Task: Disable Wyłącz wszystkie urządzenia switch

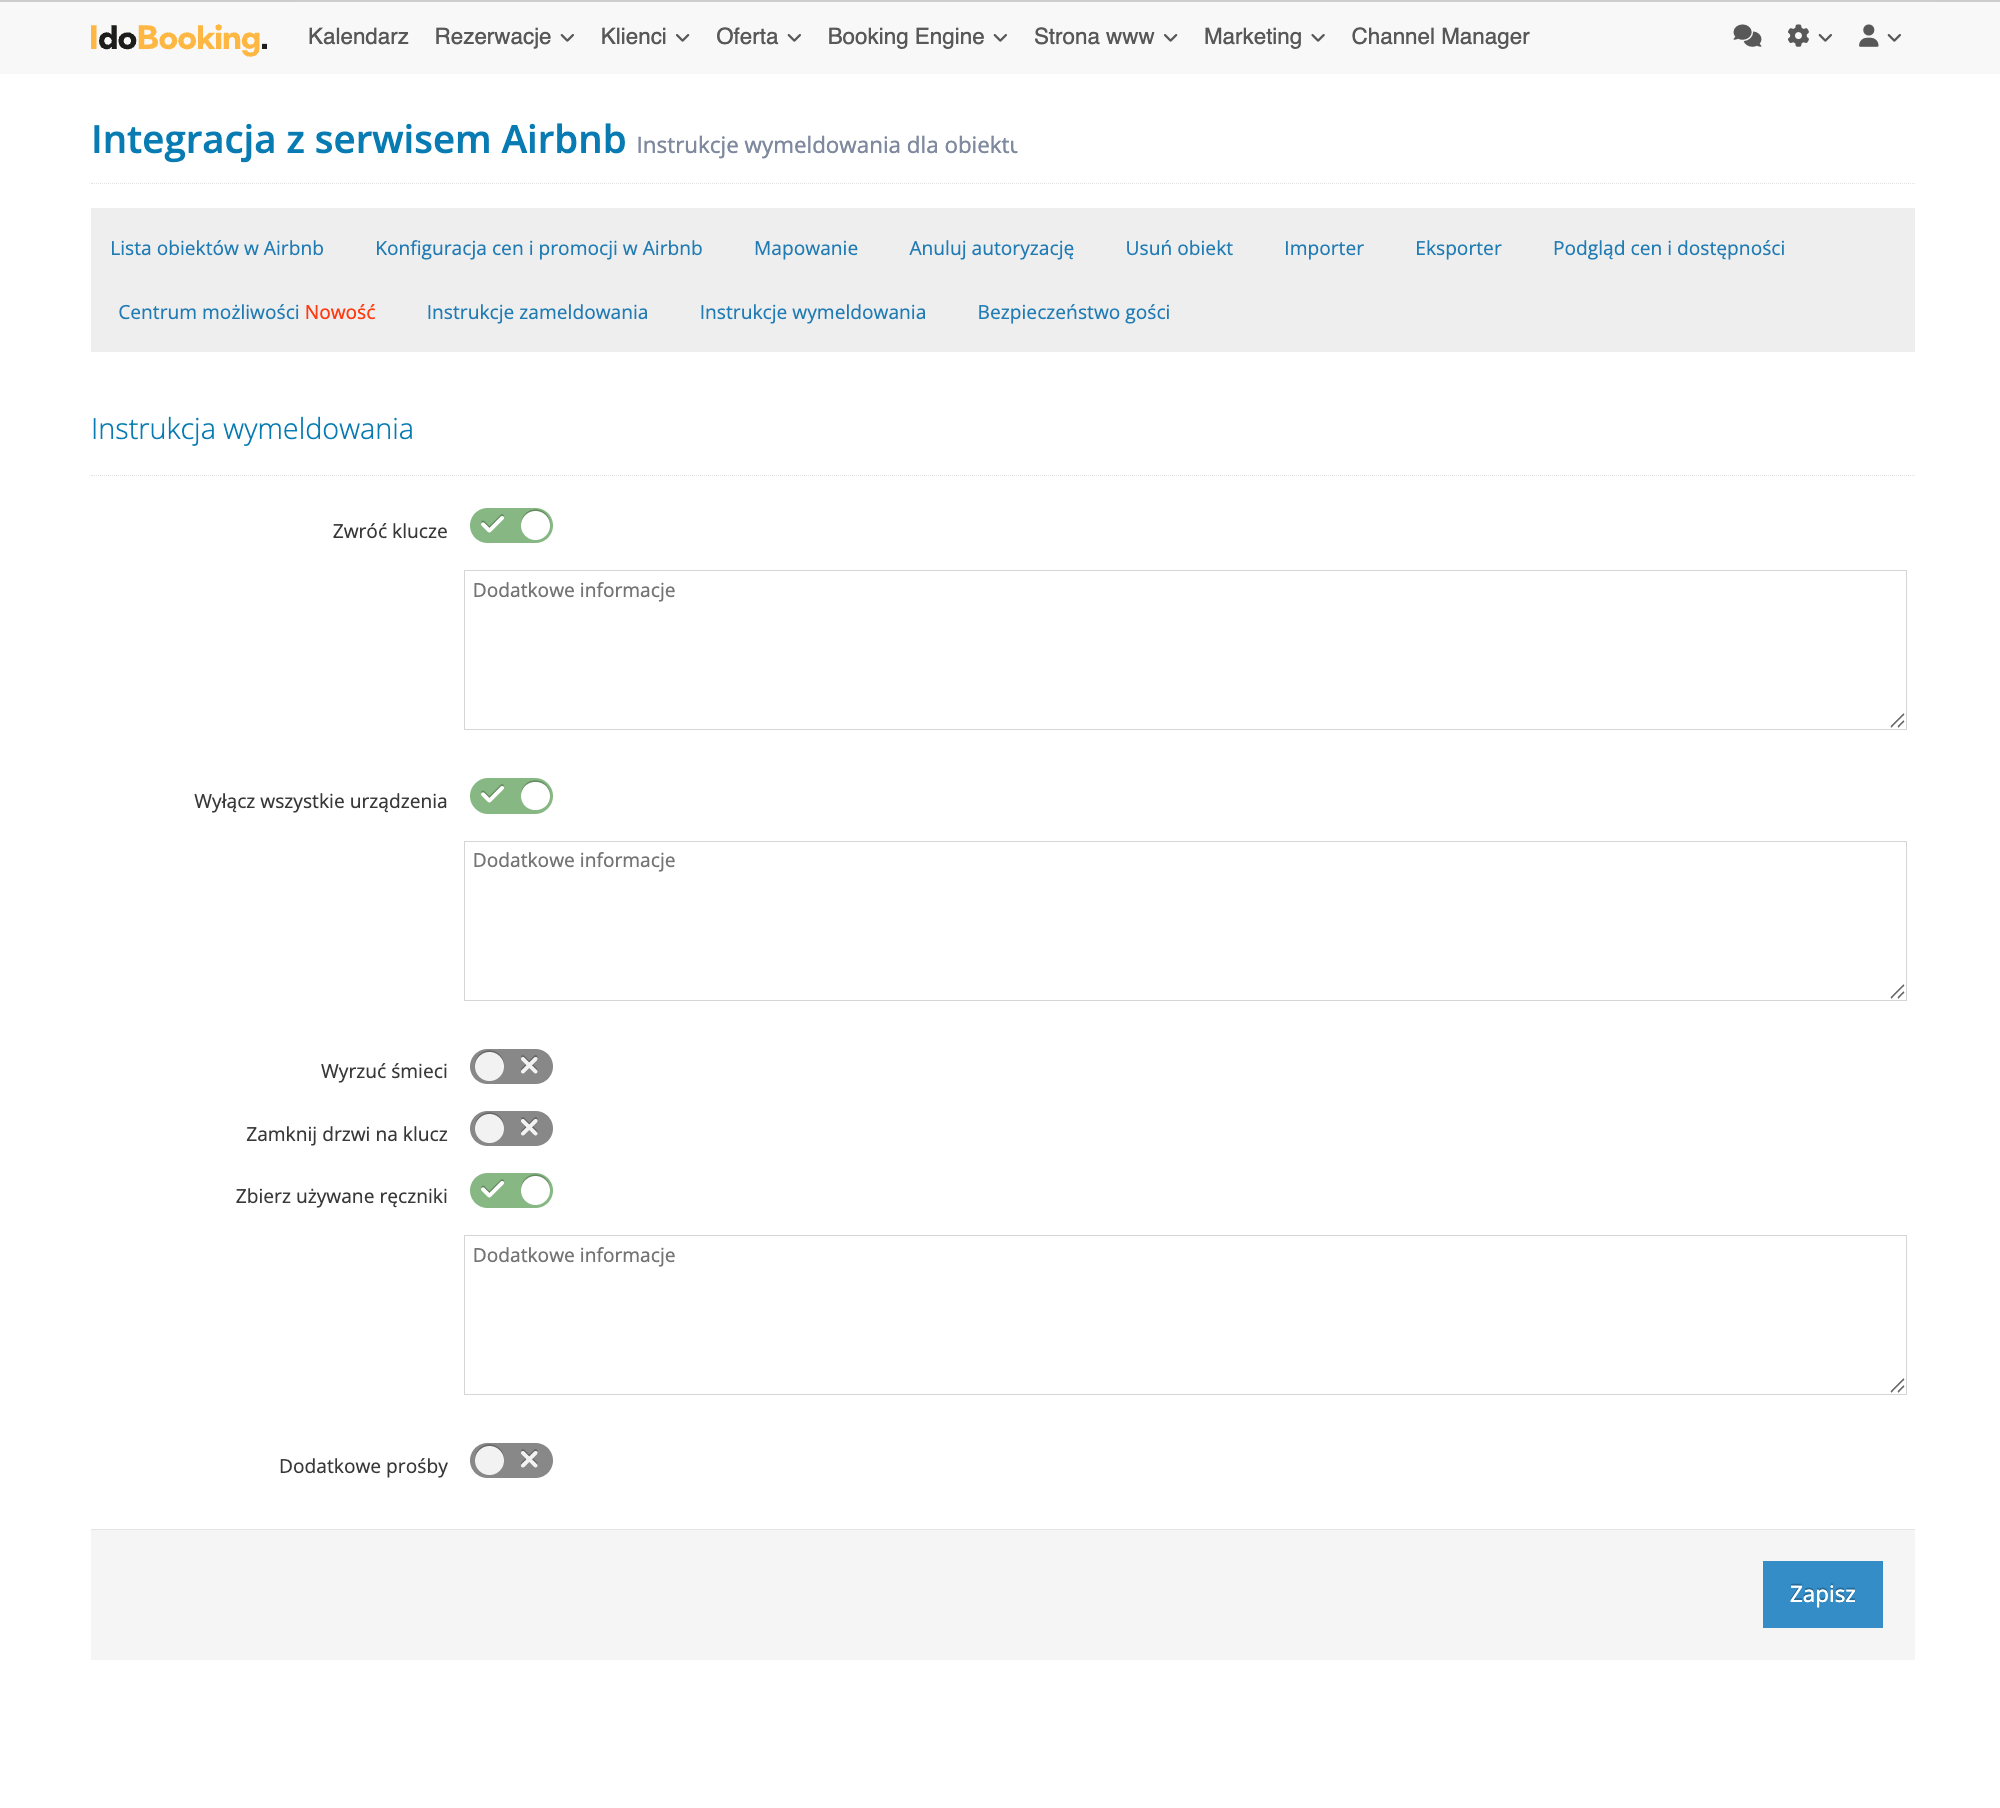Action: pyautogui.click(x=511, y=796)
